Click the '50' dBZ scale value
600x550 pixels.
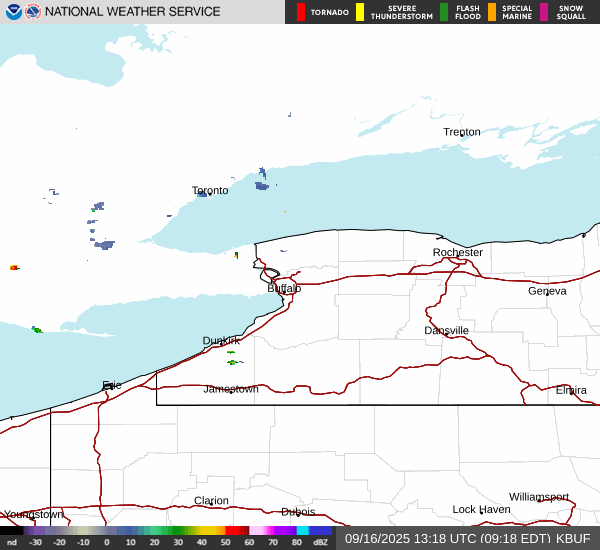[x=225, y=542]
